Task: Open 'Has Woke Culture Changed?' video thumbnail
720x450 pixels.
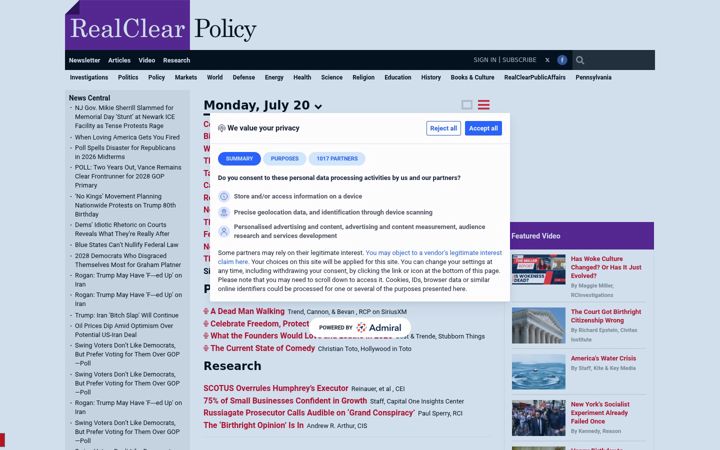Action: pos(539,270)
